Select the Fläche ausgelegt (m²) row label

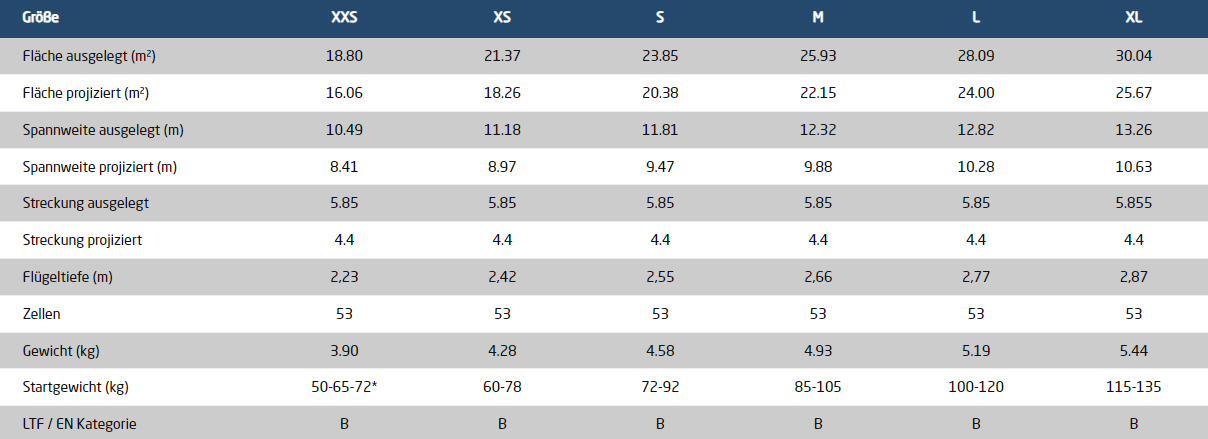89,57
